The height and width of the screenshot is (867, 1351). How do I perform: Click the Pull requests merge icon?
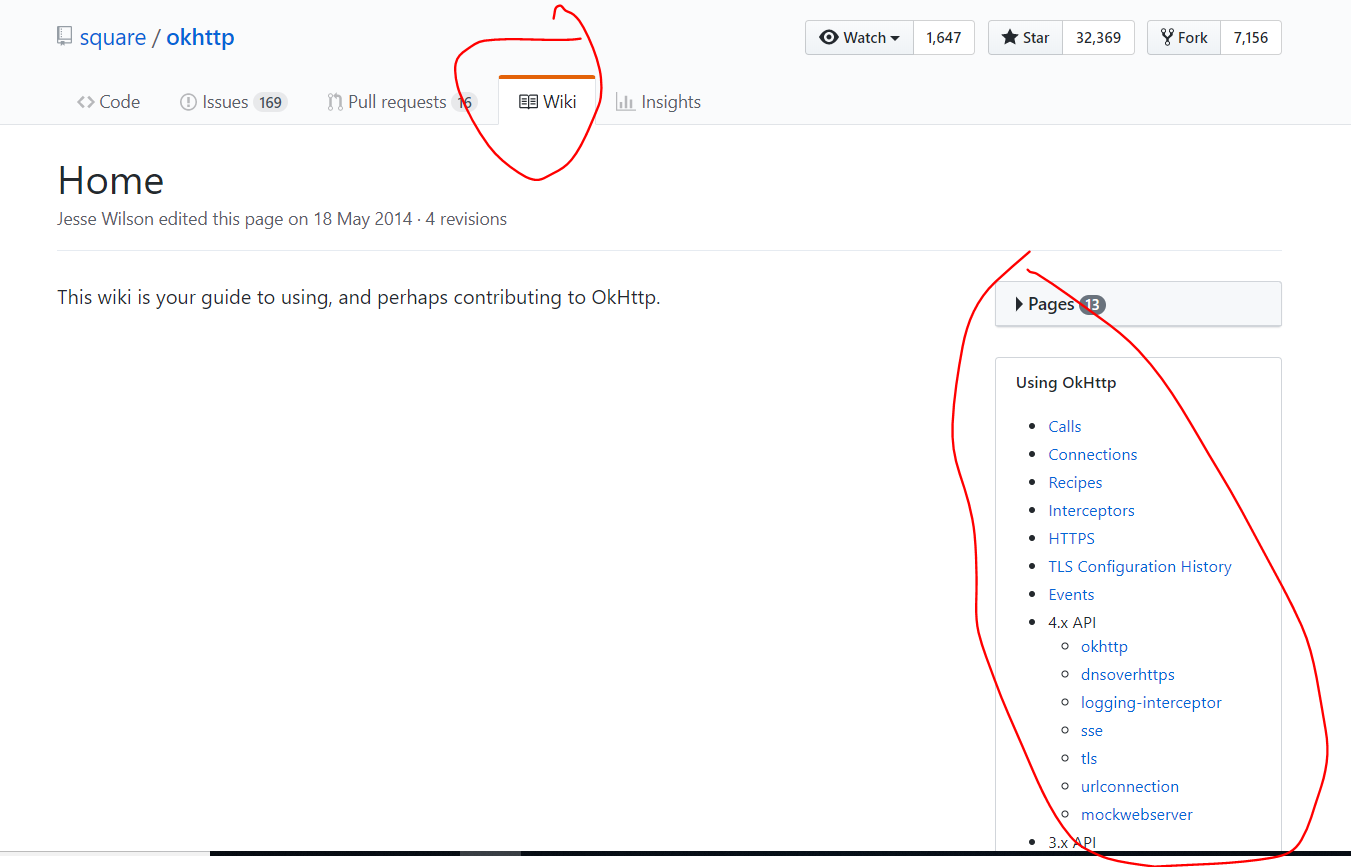pyautogui.click(x=335, y=102)
